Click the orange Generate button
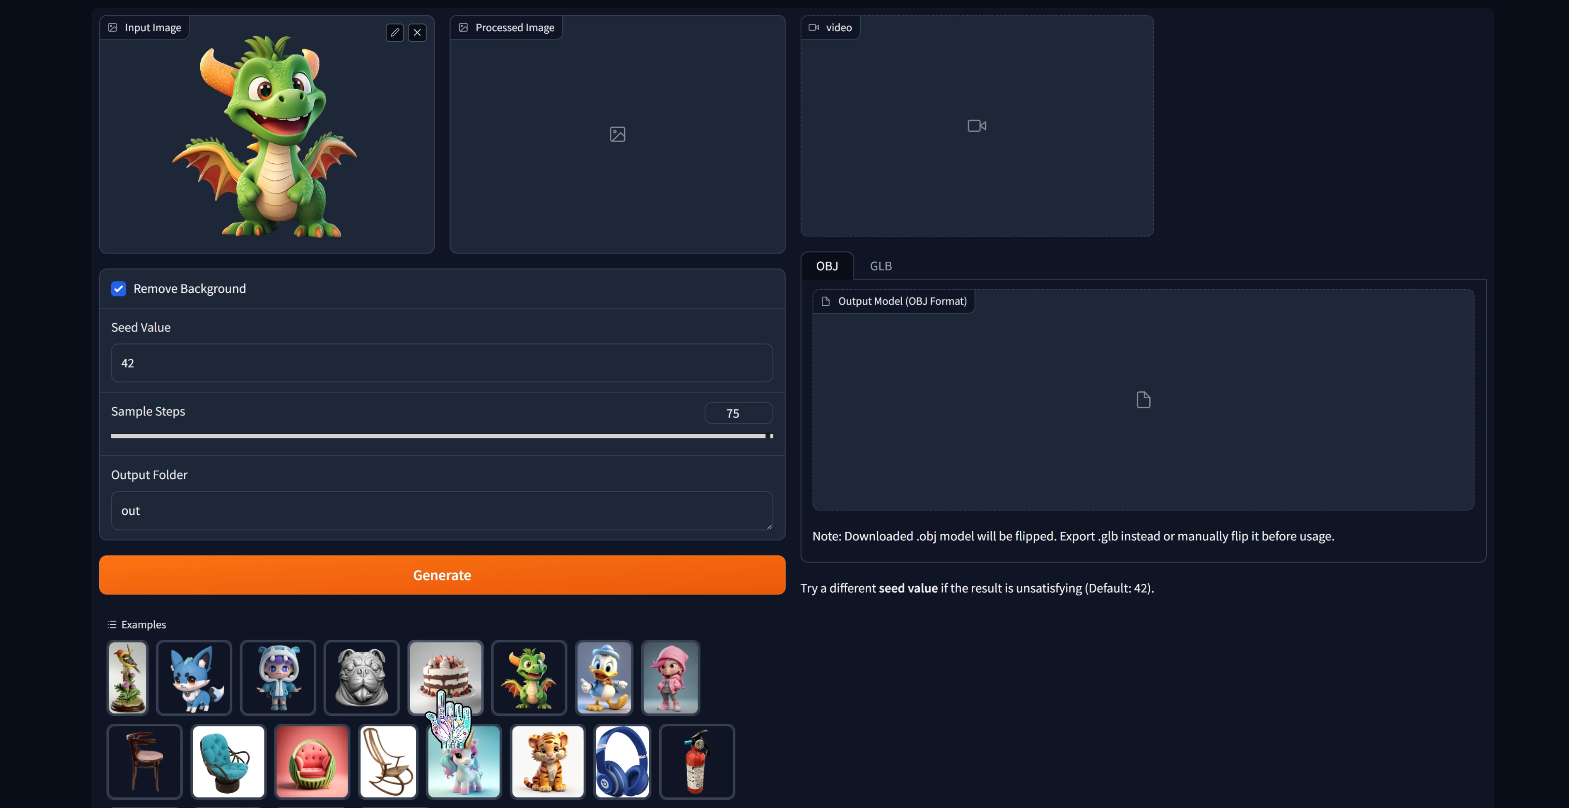Image resolution: width=1569 pixels, height=808 pixels. (442, 575)
